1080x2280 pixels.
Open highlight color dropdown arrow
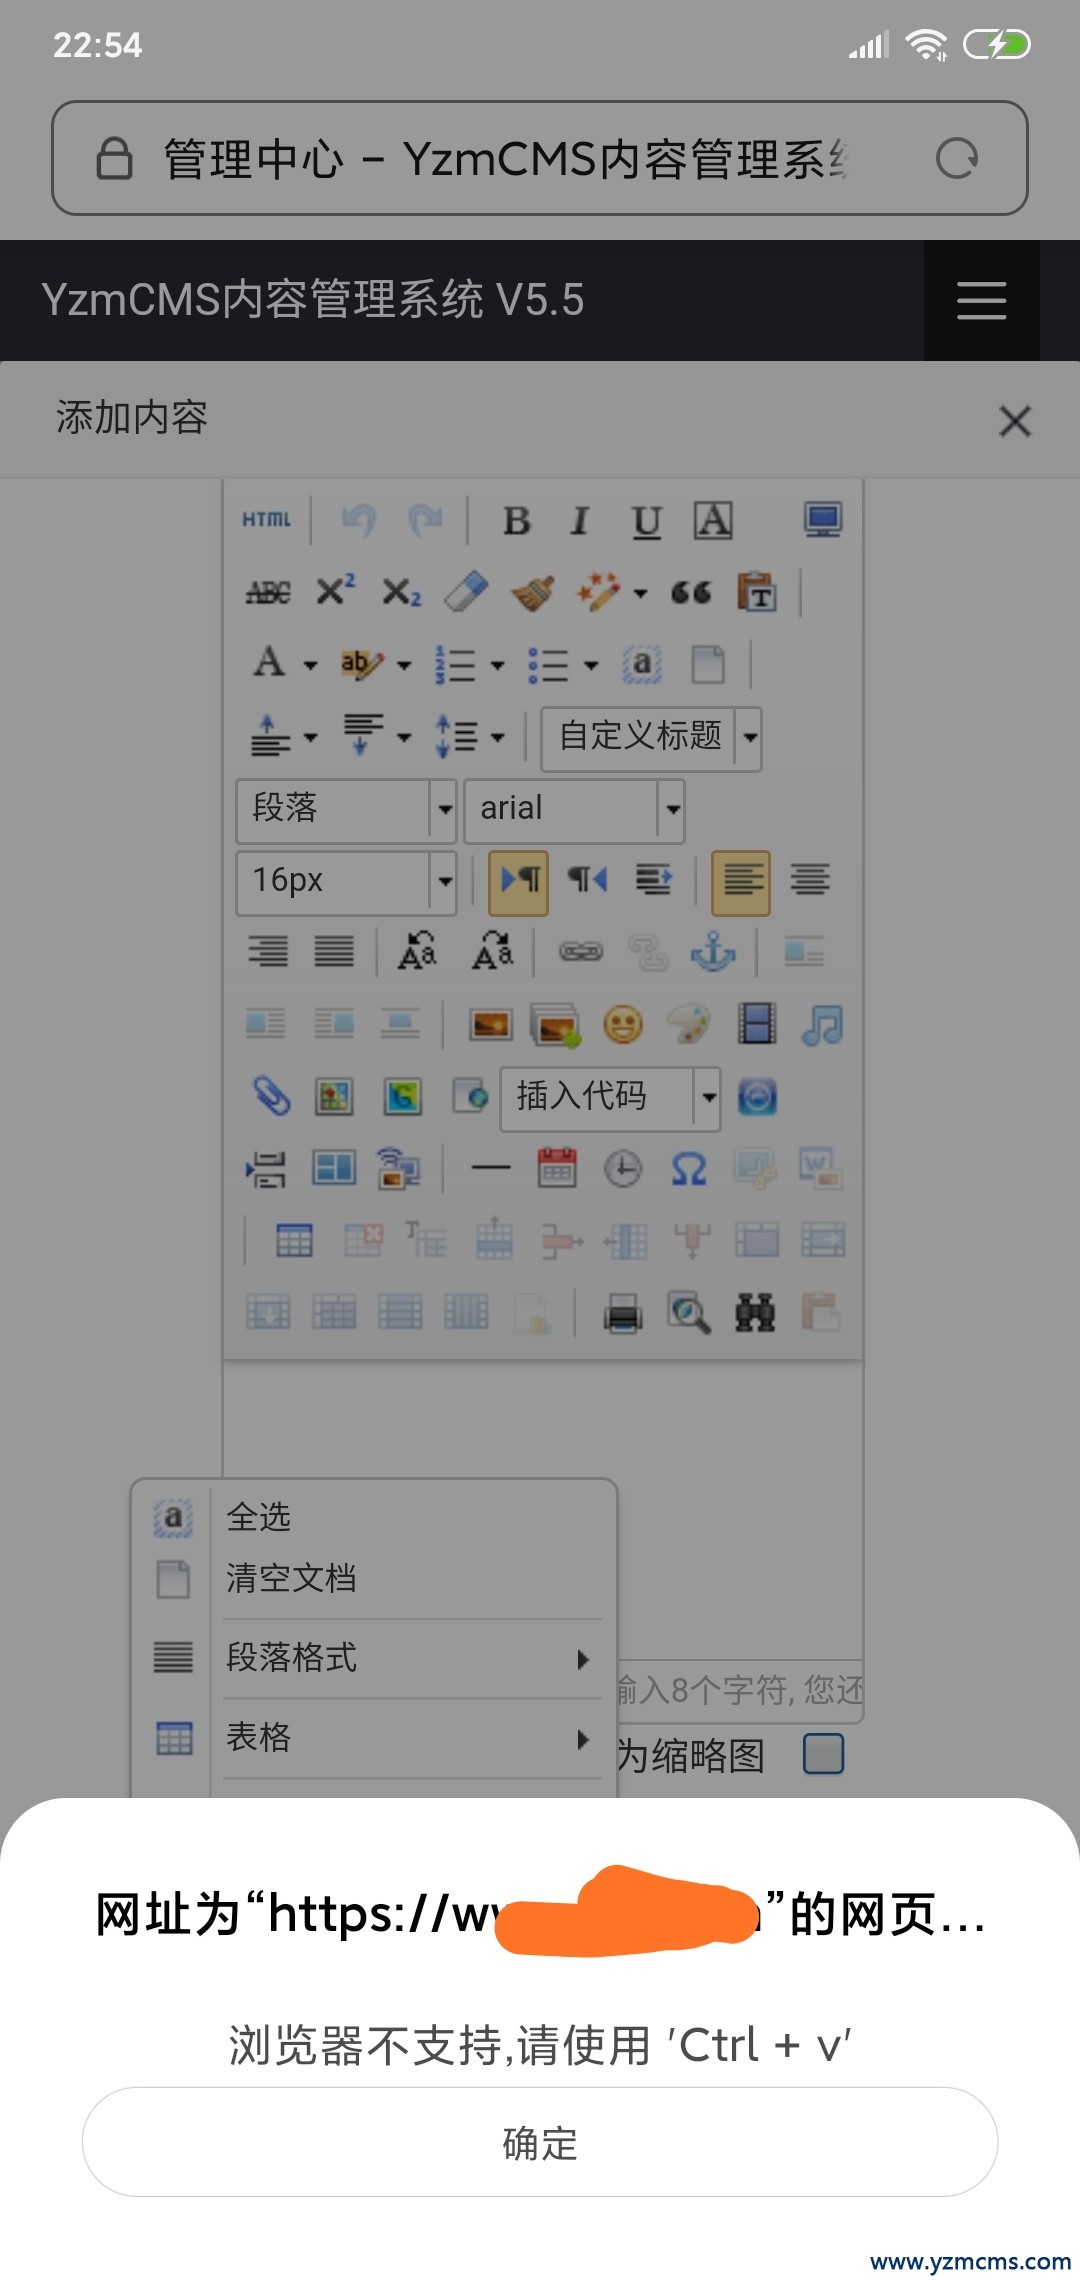(x=404, y=665)
